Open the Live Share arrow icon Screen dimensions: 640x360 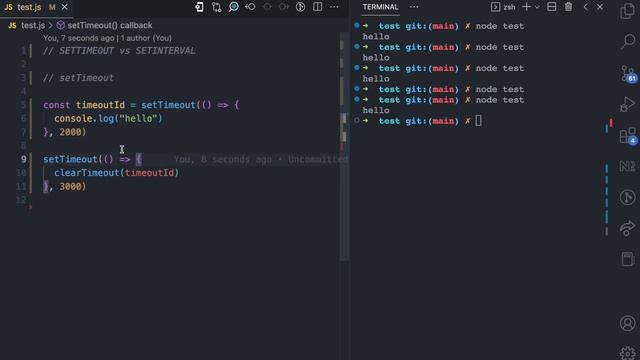coord(627,228)
